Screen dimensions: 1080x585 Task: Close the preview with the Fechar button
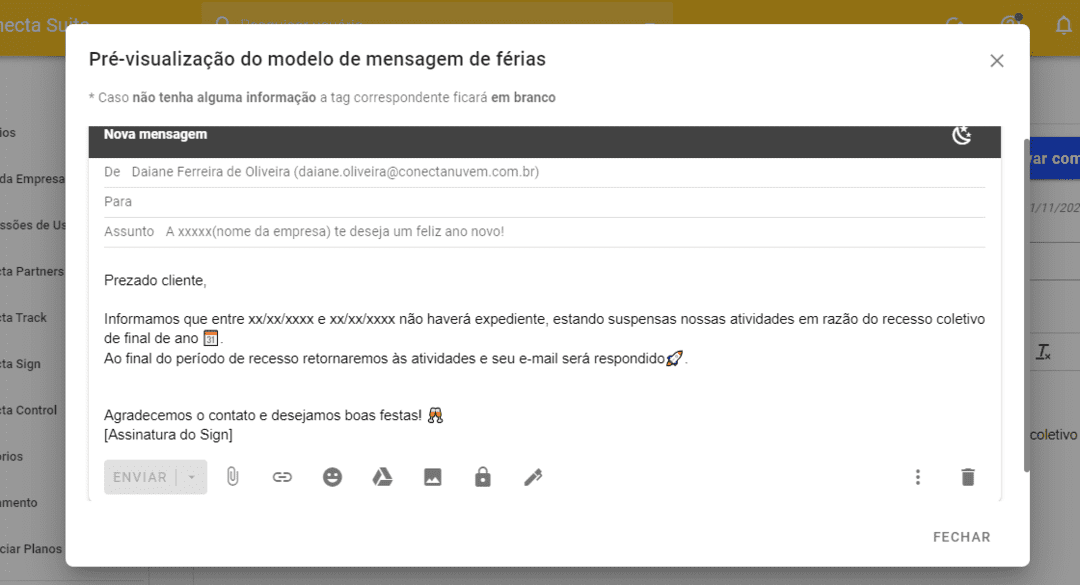tap(960, 536)
